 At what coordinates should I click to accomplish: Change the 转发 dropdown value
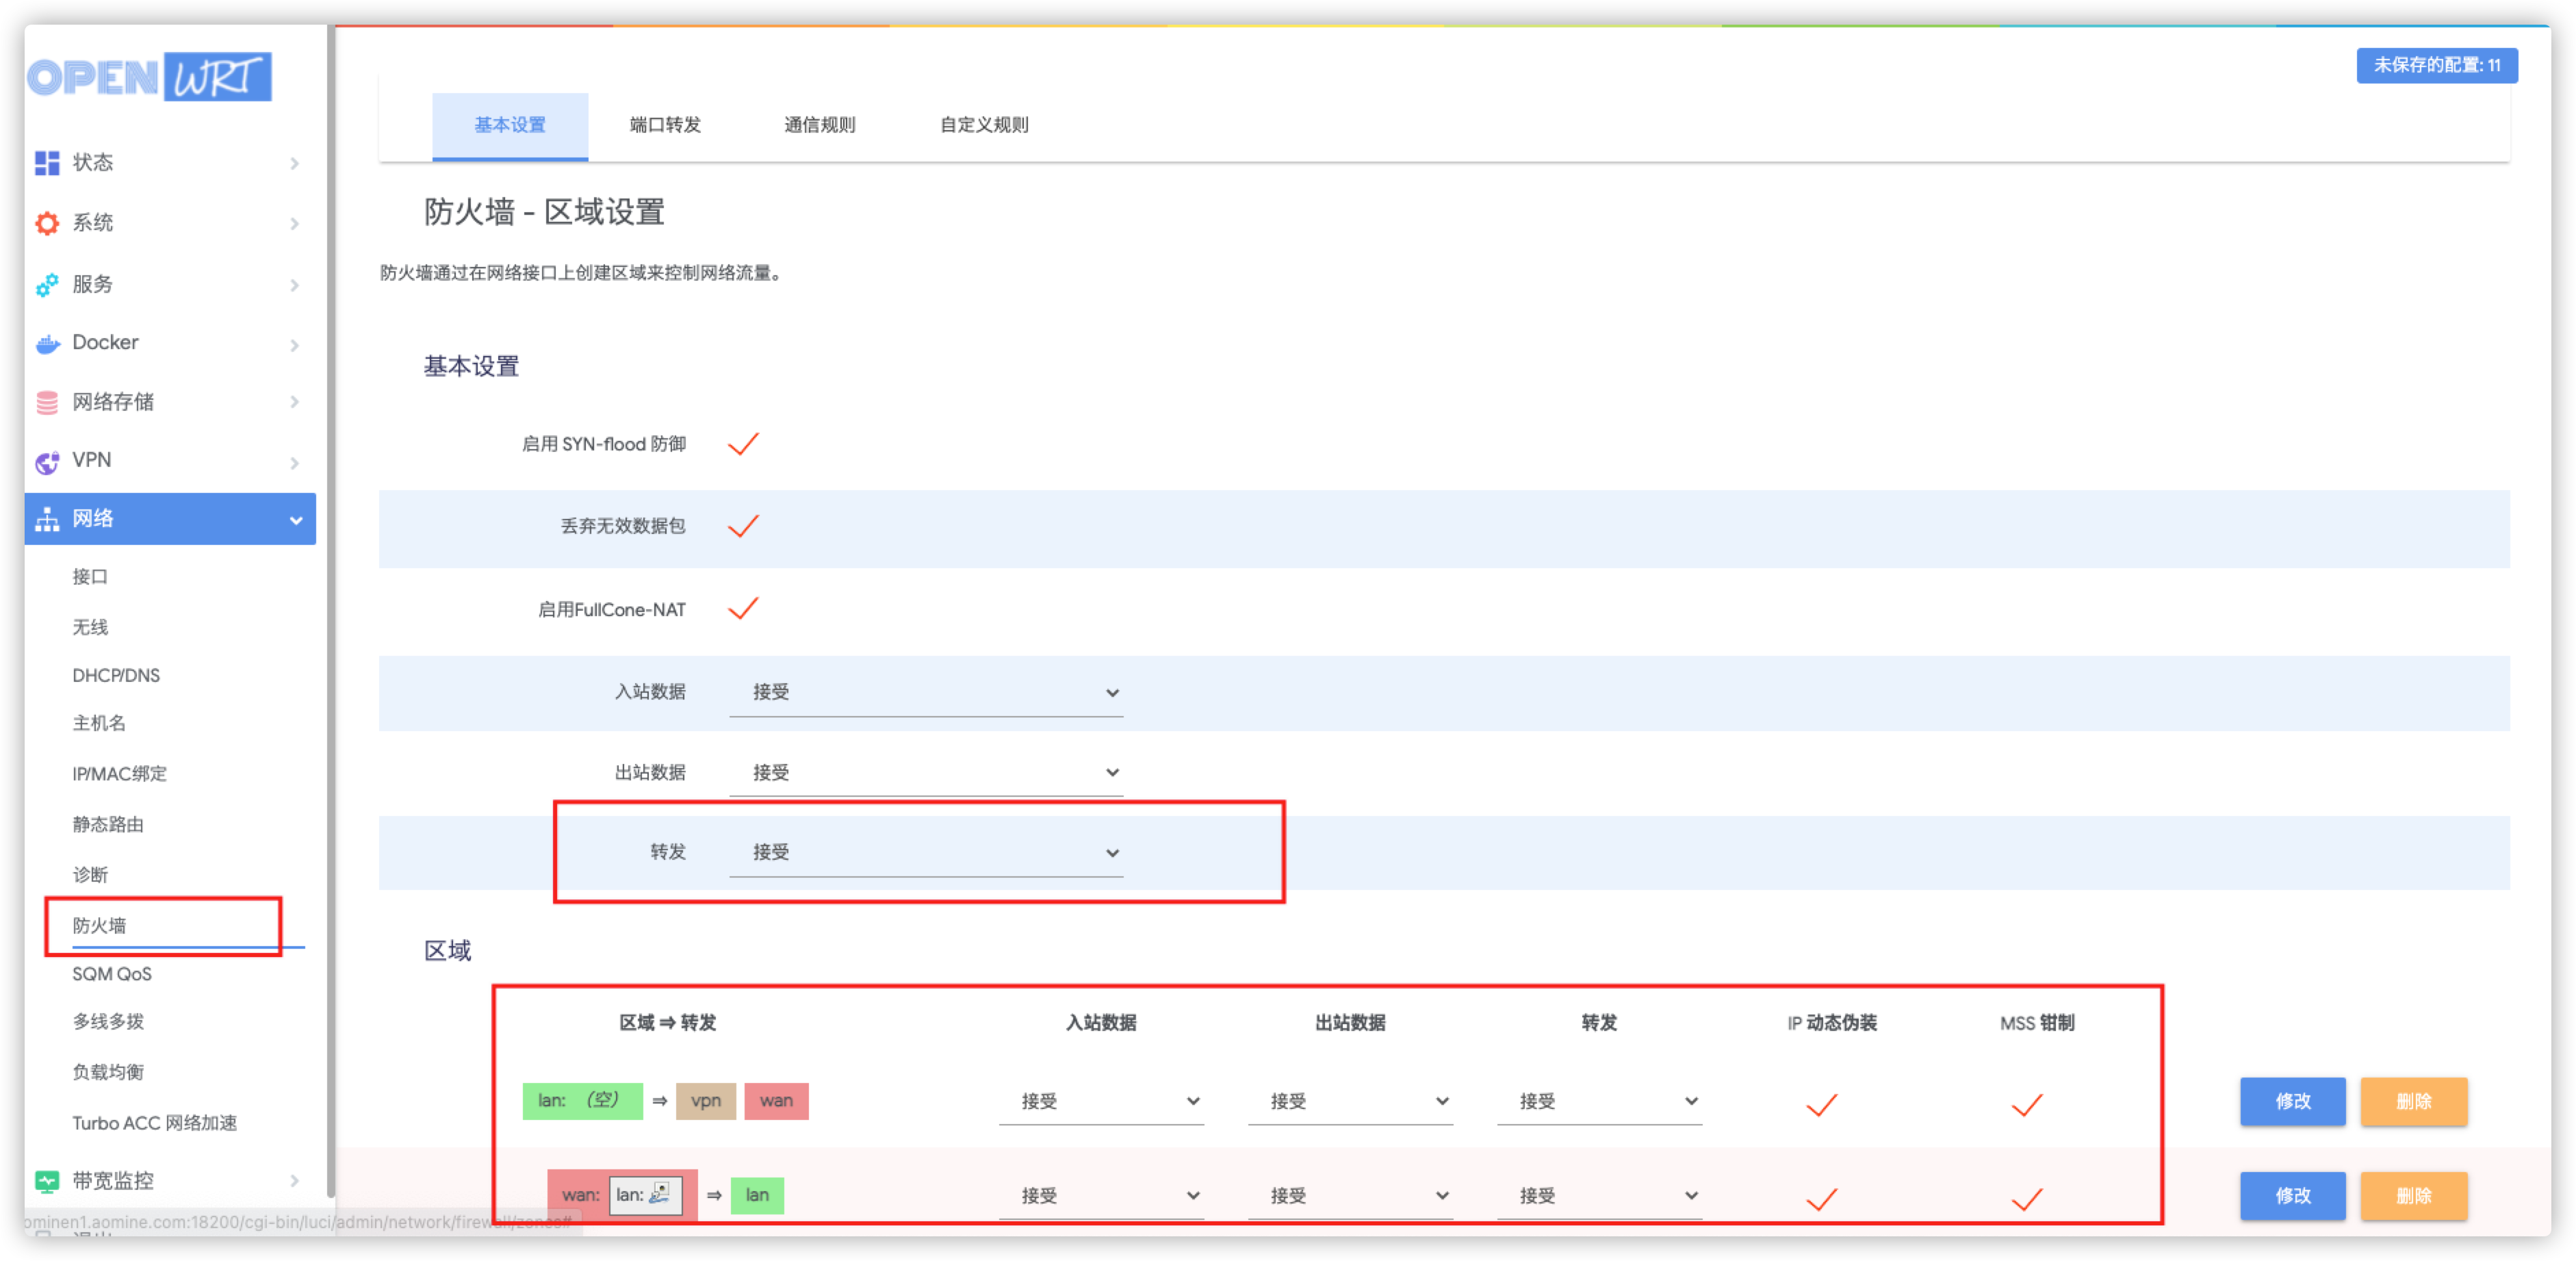(x=926, y=852)
